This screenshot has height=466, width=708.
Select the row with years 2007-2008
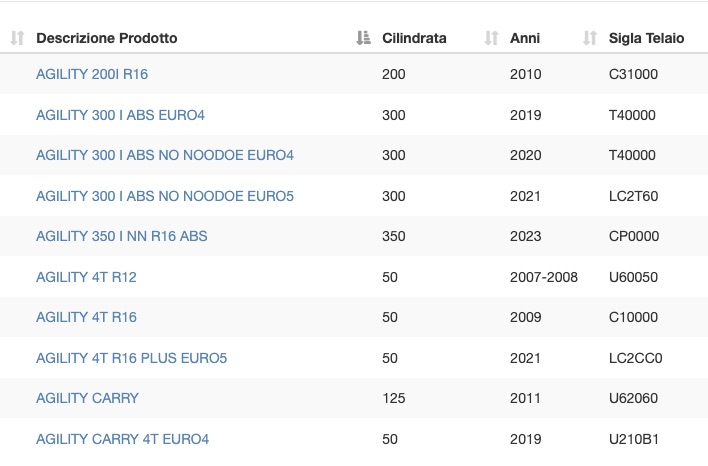(354, 277)
